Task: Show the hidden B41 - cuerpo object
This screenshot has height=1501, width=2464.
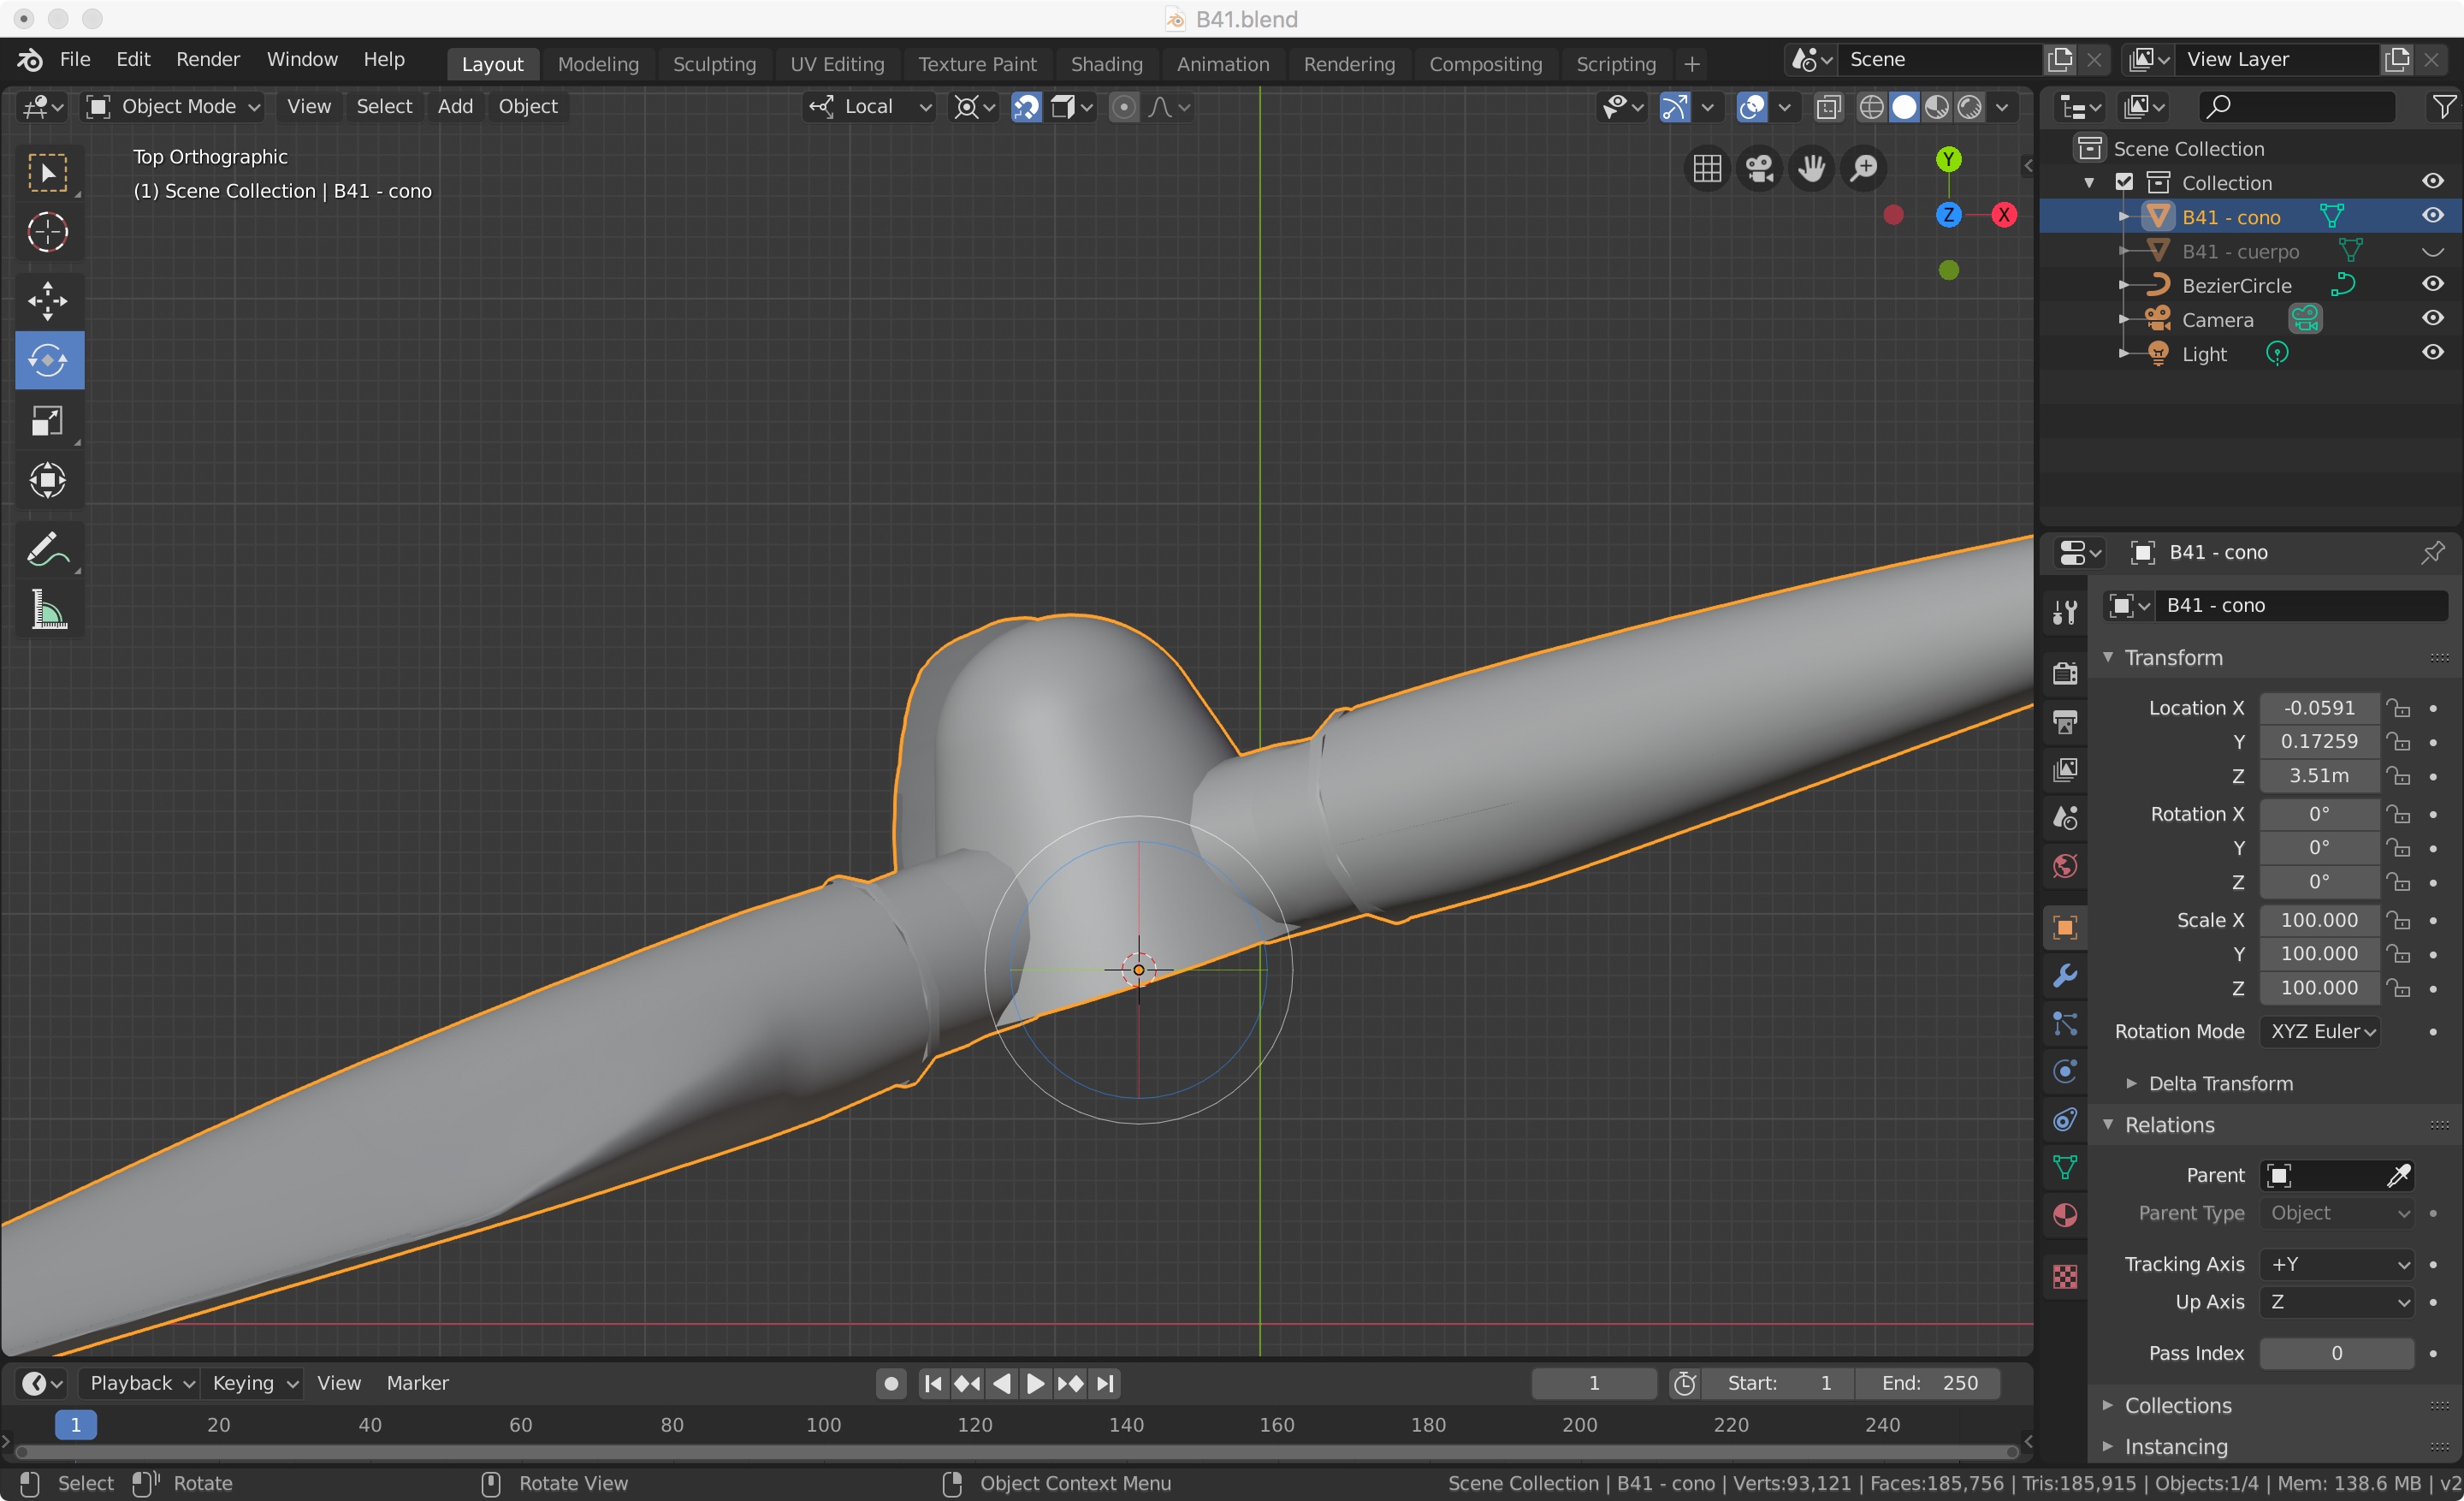Action: tap(2432, 251)
